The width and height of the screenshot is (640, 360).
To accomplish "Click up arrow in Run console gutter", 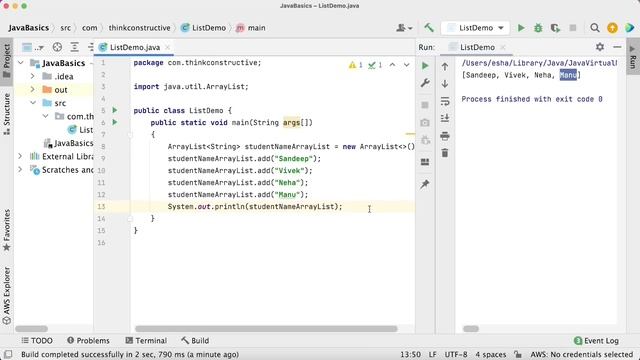I will click(445, 67).
